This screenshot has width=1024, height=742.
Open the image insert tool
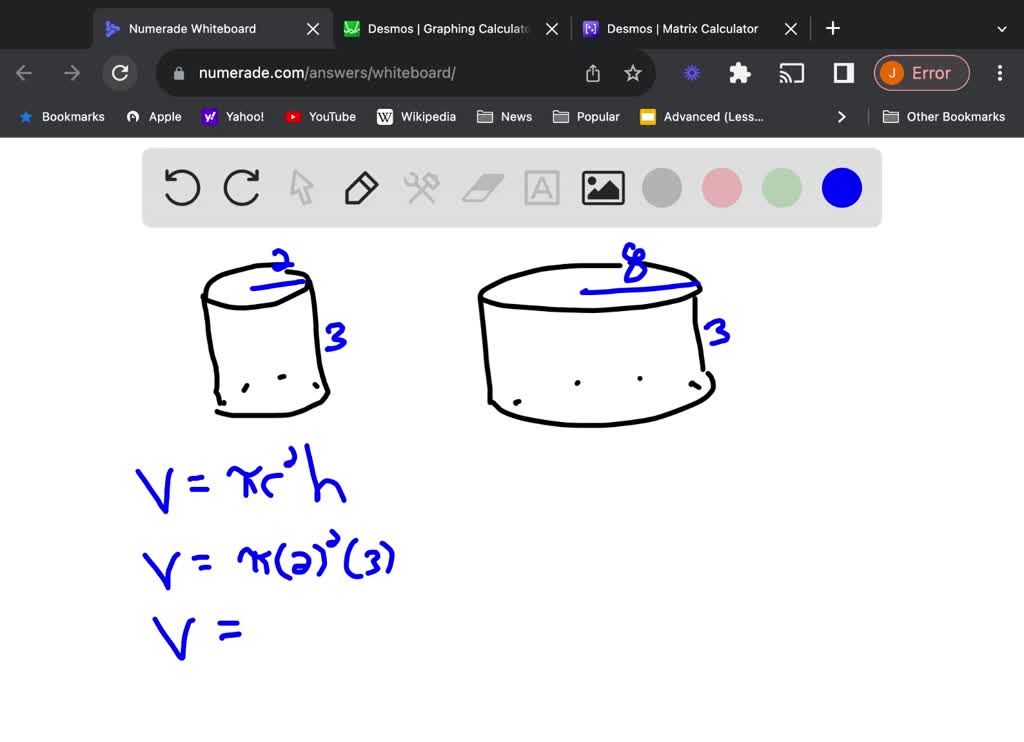coord(602,187)
